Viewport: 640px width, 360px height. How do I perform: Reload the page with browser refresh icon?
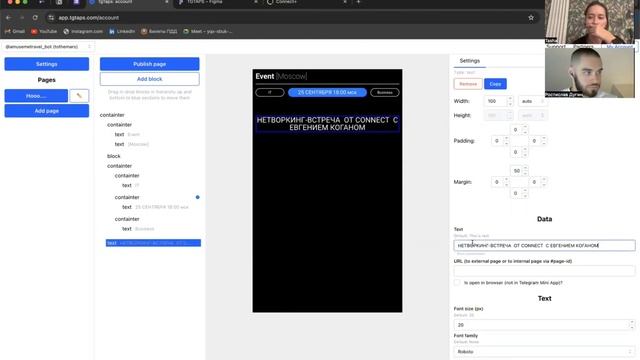35,18
